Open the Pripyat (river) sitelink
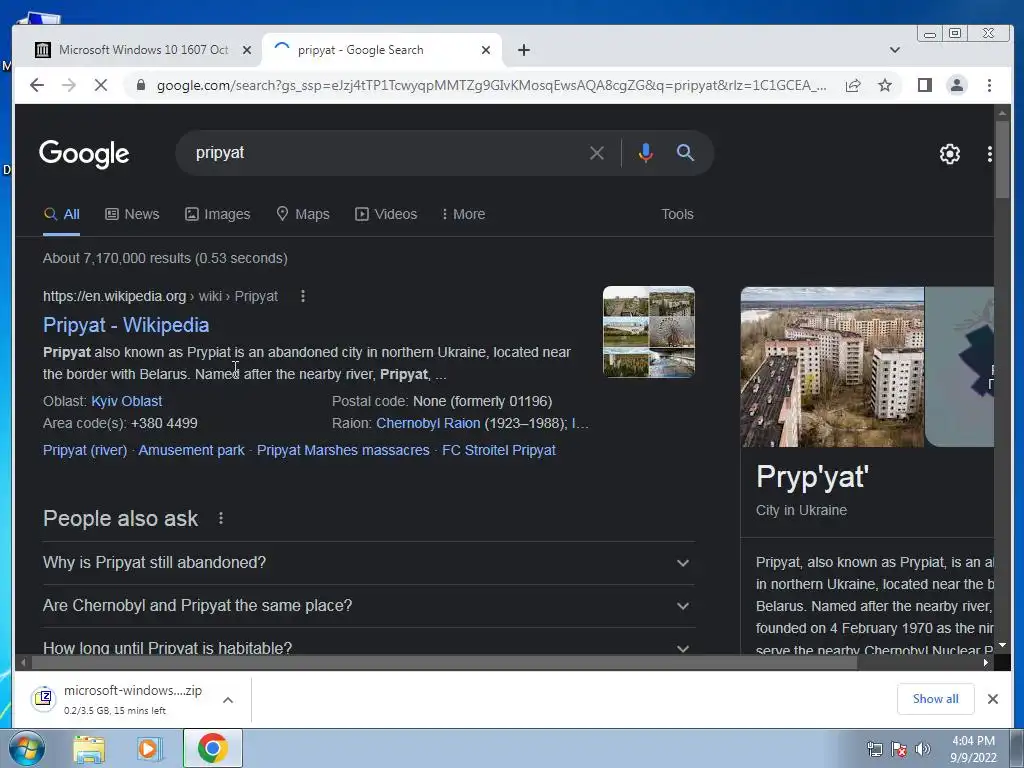This screenshot has width=1024, height=768. pos(85,450)
